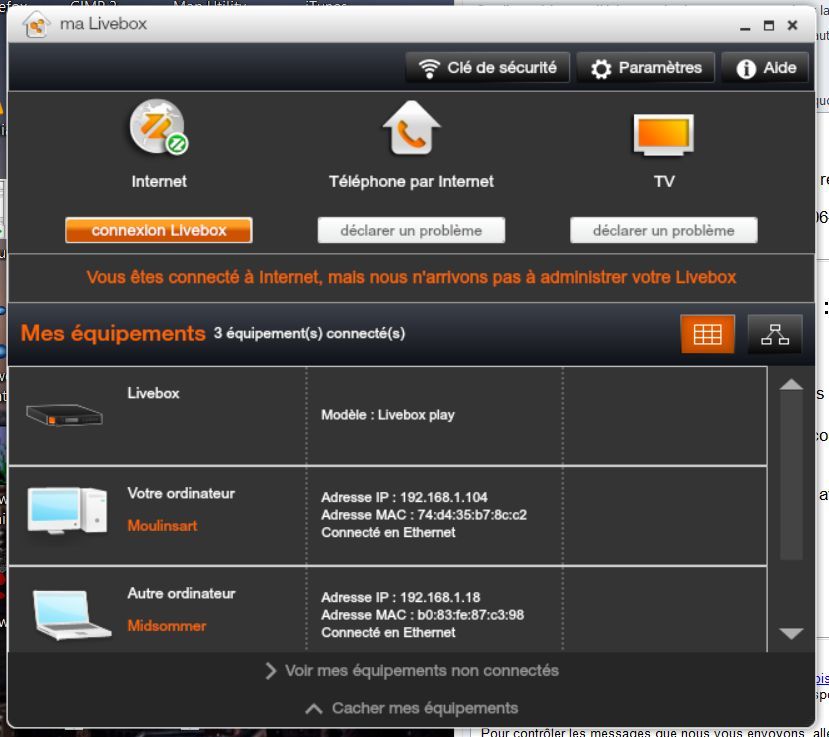Viewport: 829px width, 737px height.
Task: Click the connexion Livebox orange button
Action: point(159,231)
